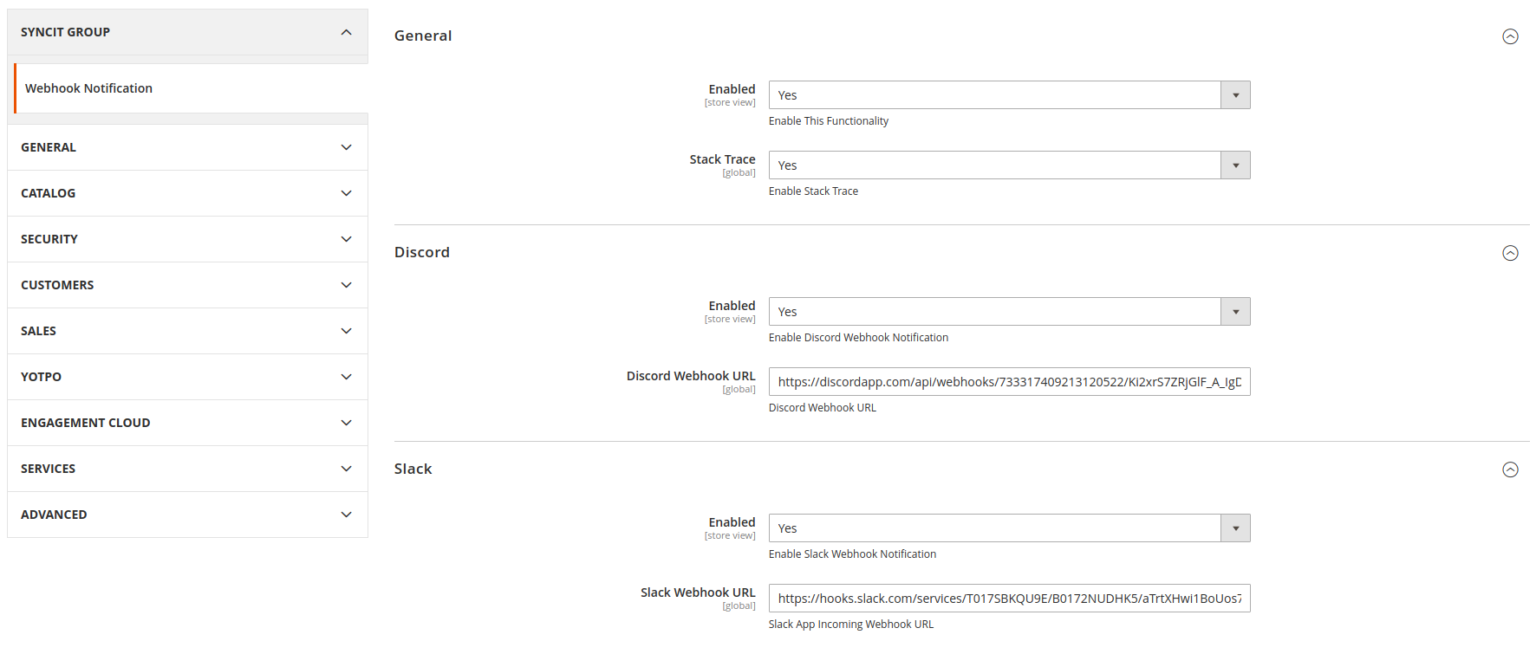Open the Slack Enabled dropdown arrow
The height and width of the screenshot is (654, 1536).
1236,528
